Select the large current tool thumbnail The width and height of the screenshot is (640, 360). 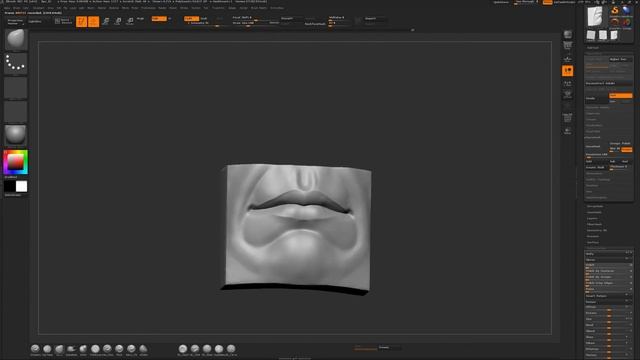pos(595,17)
